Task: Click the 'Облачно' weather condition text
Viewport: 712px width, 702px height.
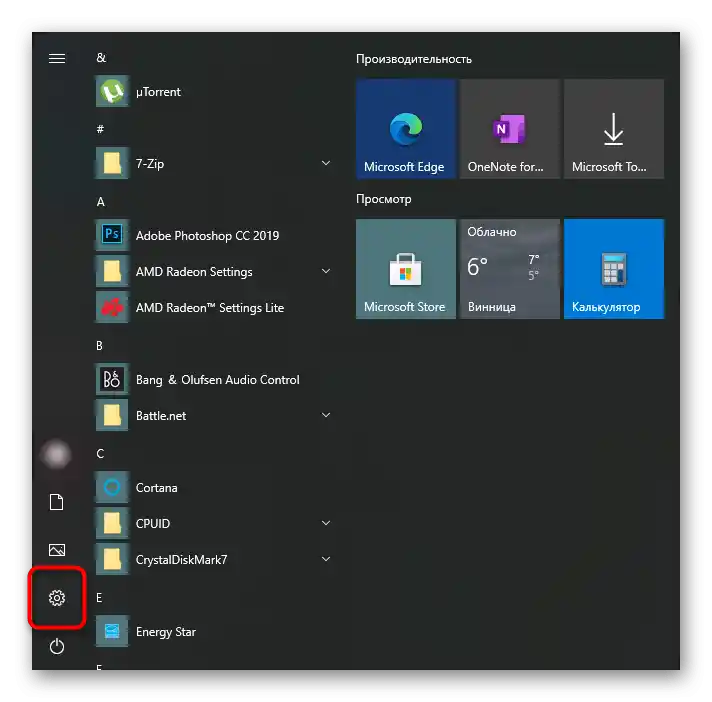Action: 492,232
